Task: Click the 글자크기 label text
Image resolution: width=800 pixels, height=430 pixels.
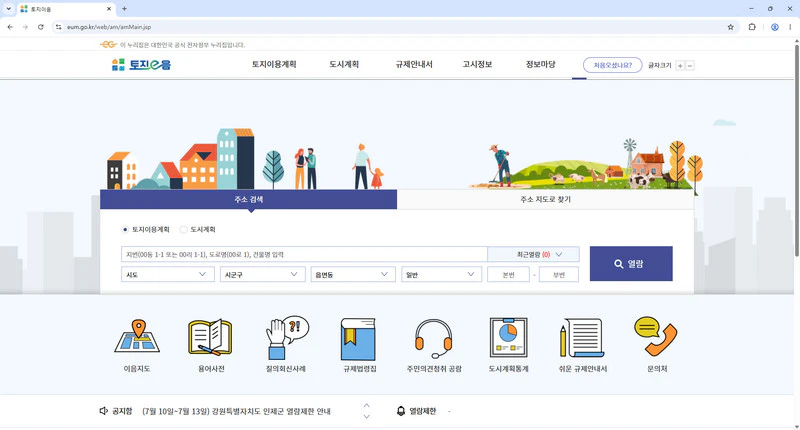Action: 659,66
